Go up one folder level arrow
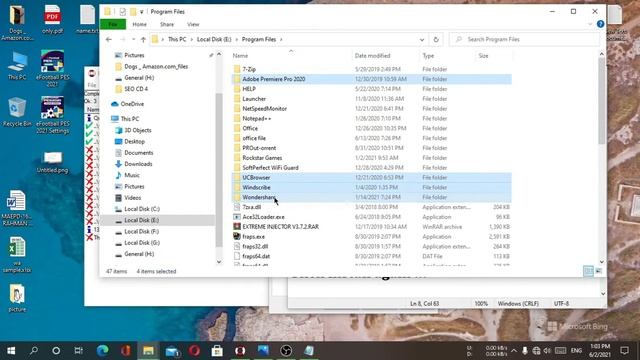 143,40
